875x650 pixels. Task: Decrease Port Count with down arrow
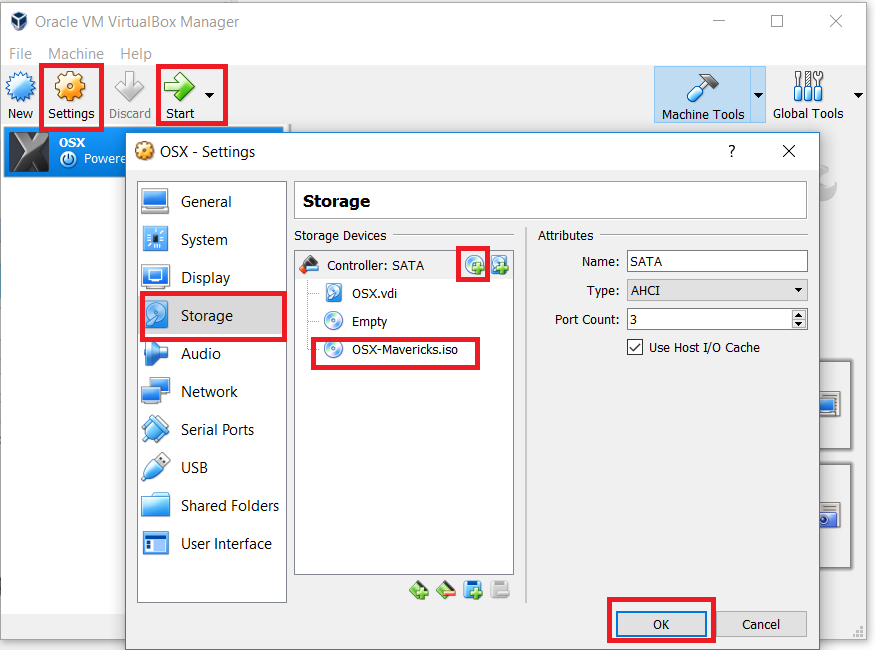(799, 324)
